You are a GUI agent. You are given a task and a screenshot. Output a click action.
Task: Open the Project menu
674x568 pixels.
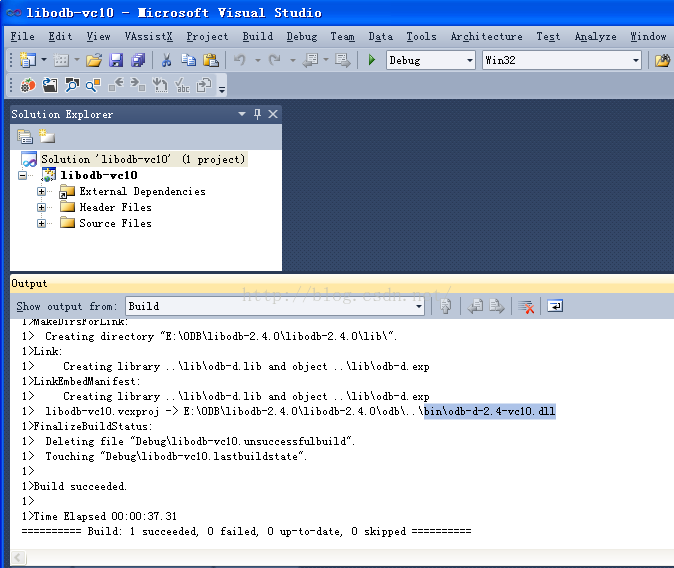pos(207,37)
